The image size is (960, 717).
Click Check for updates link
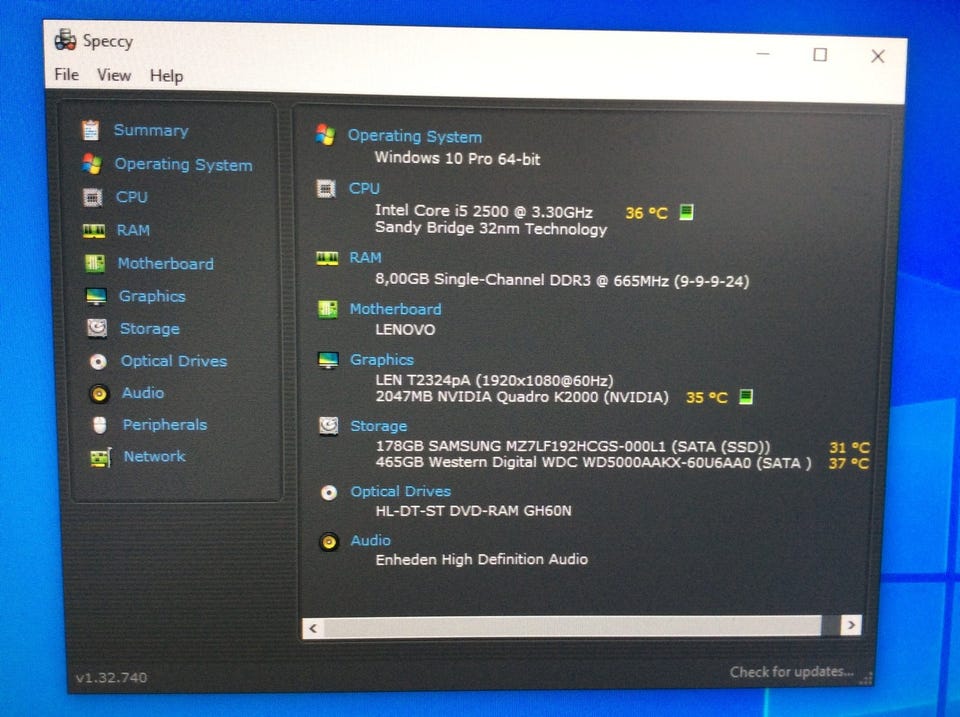[x=792, y=672]
